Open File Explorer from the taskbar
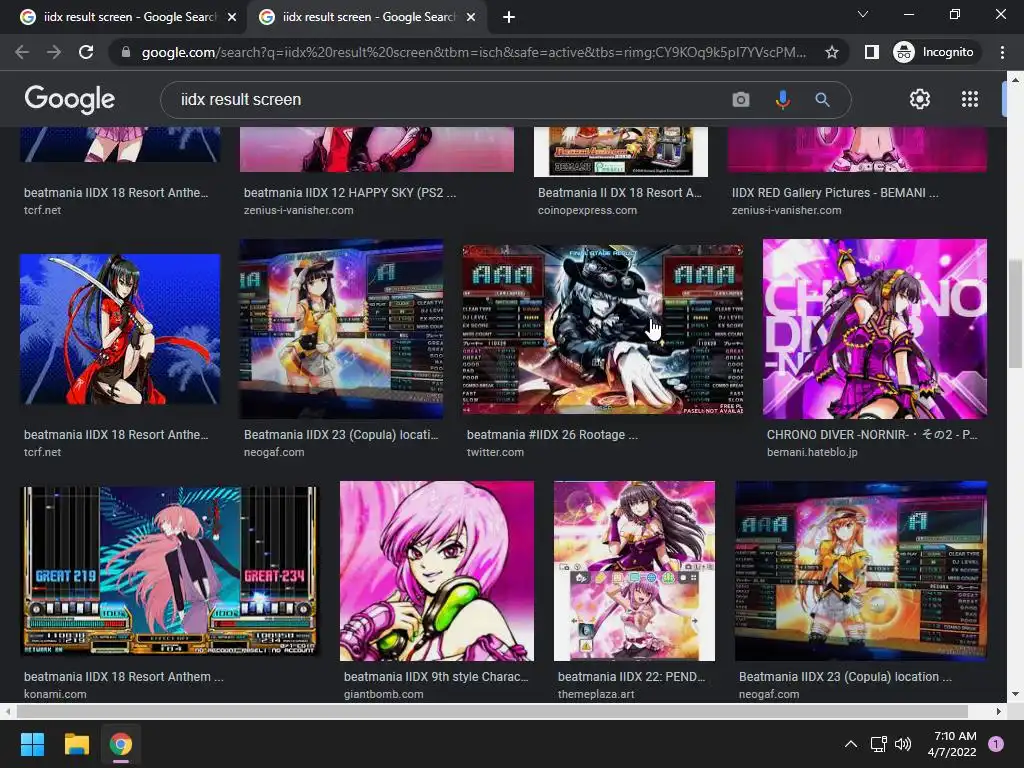 tap(76, 744)
